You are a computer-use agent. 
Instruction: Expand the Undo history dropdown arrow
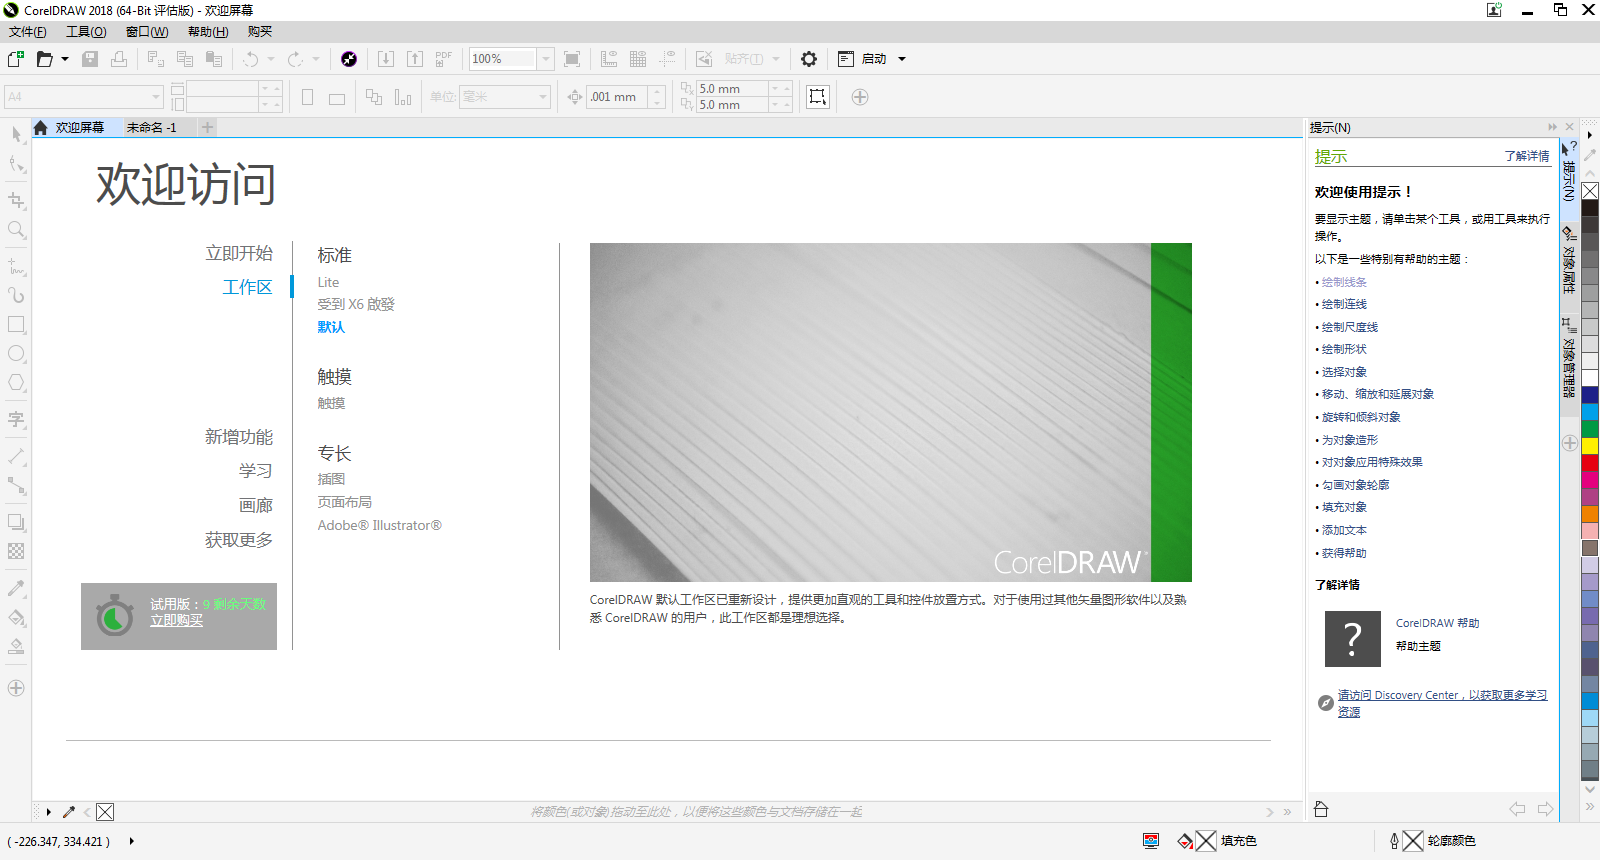pos(271,59)
